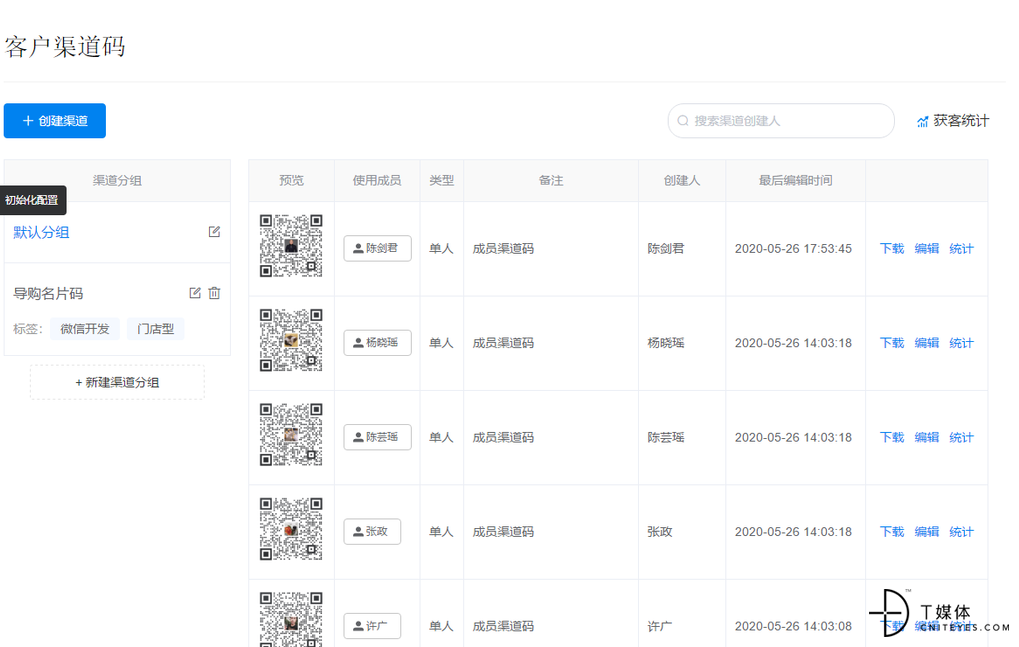Edit the 导购名片码 group via pencil icon
Image resolution: width=1019 pixels, height=647 pixels.
[195, 293]
